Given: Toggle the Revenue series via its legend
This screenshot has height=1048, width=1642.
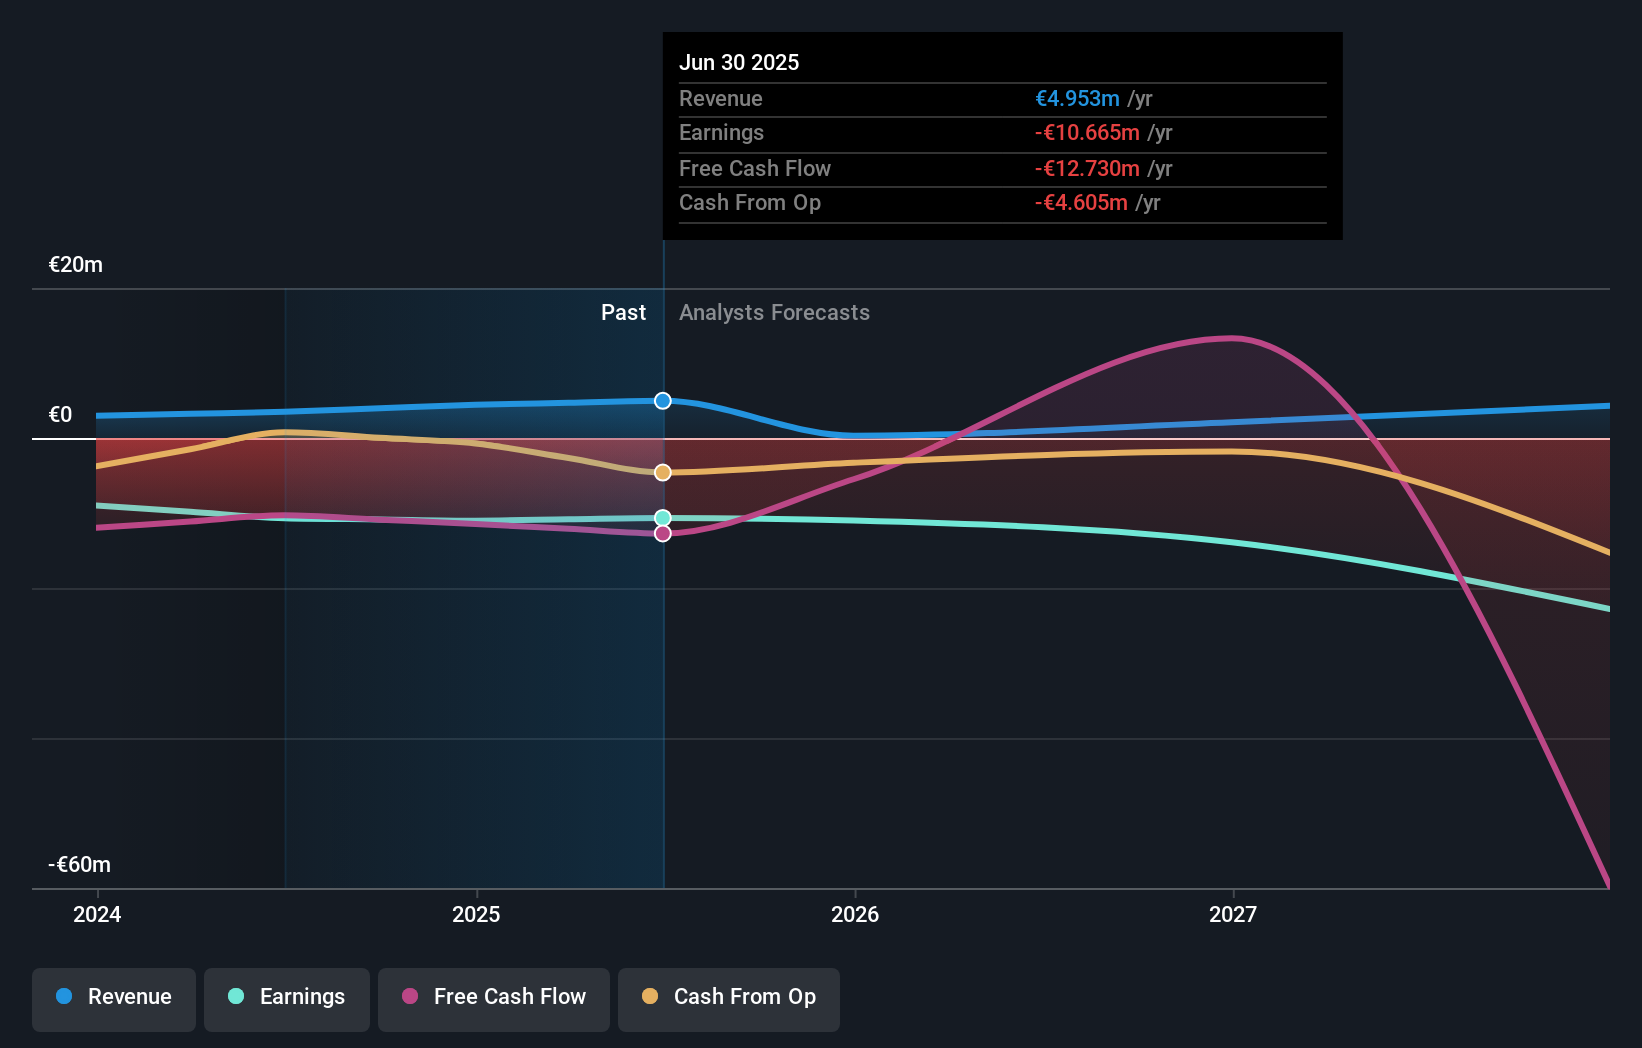Looking at the screenshot, I should click(113, 997).
